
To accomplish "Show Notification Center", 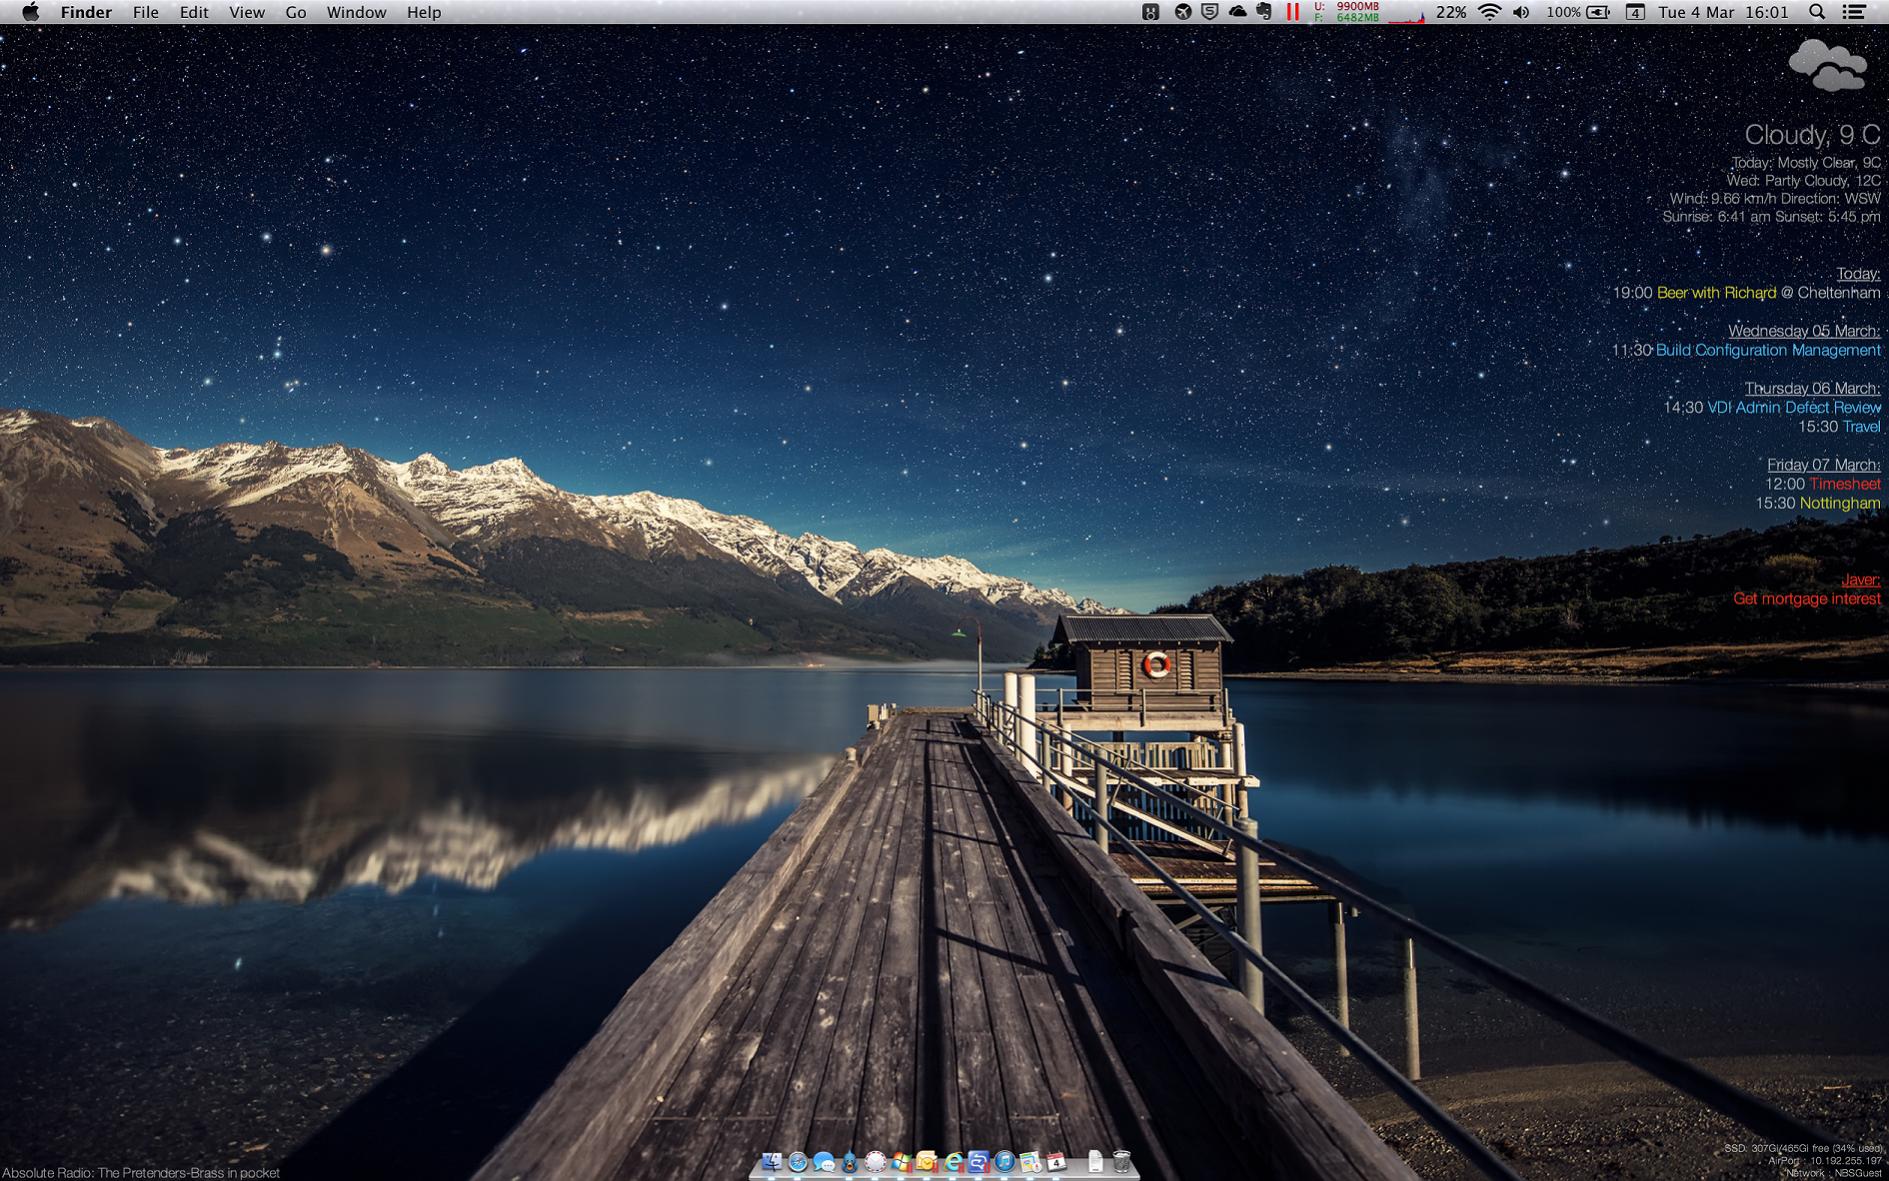I will [1854, 12].
